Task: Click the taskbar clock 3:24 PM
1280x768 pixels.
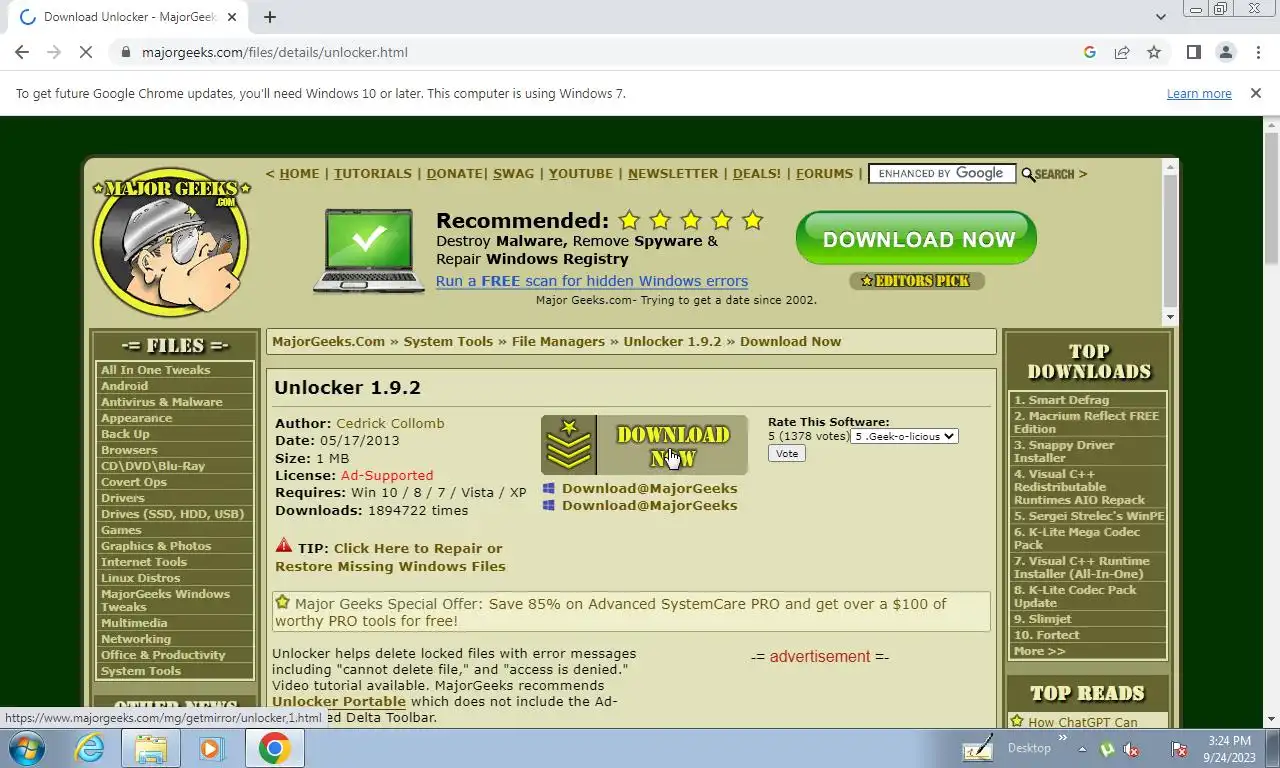Action: pyautogui.click(x=1228, y=741)
